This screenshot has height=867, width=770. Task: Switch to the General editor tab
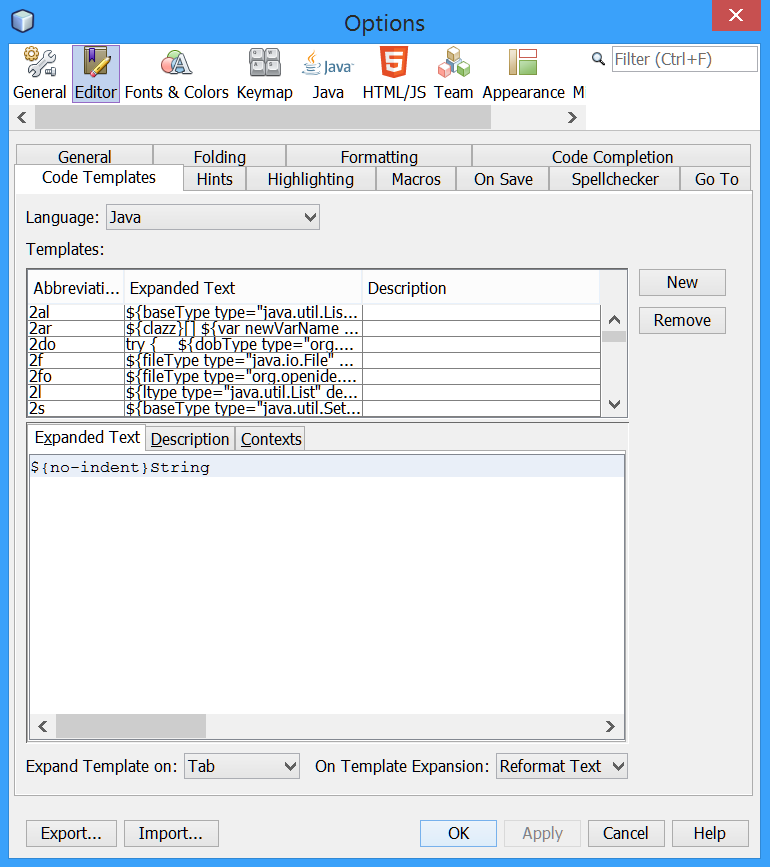(x=85, y=156)
